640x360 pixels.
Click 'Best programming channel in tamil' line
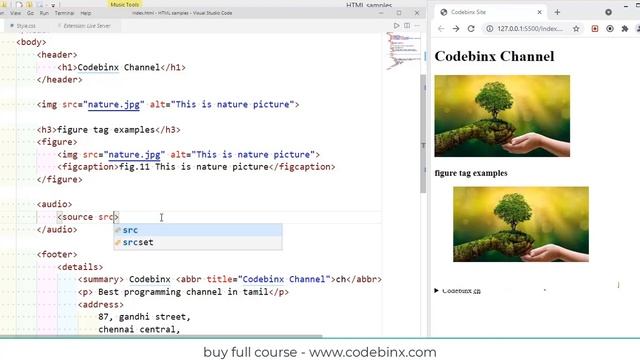point(183,292)
